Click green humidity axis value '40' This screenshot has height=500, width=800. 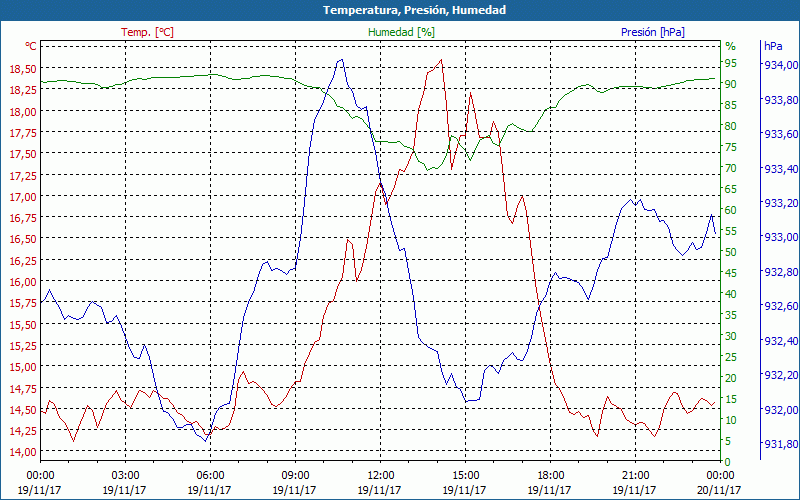pos(731,294)
